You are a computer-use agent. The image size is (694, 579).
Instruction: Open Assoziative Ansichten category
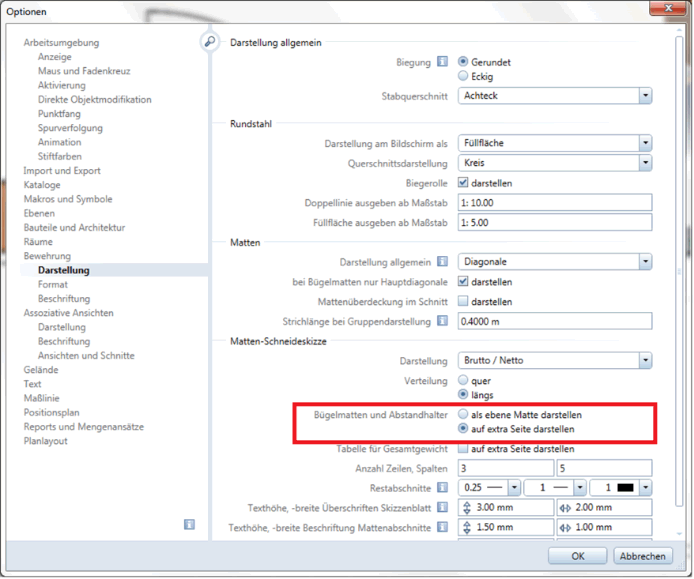[69, 313]
